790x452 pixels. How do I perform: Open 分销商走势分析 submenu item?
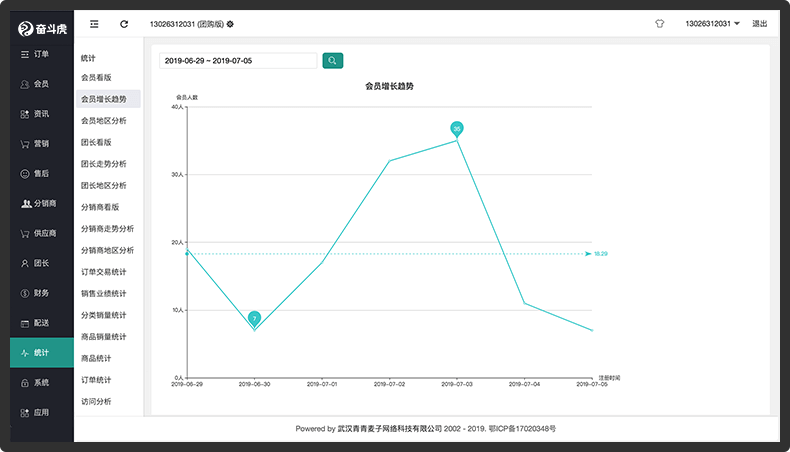coord(108,228)
